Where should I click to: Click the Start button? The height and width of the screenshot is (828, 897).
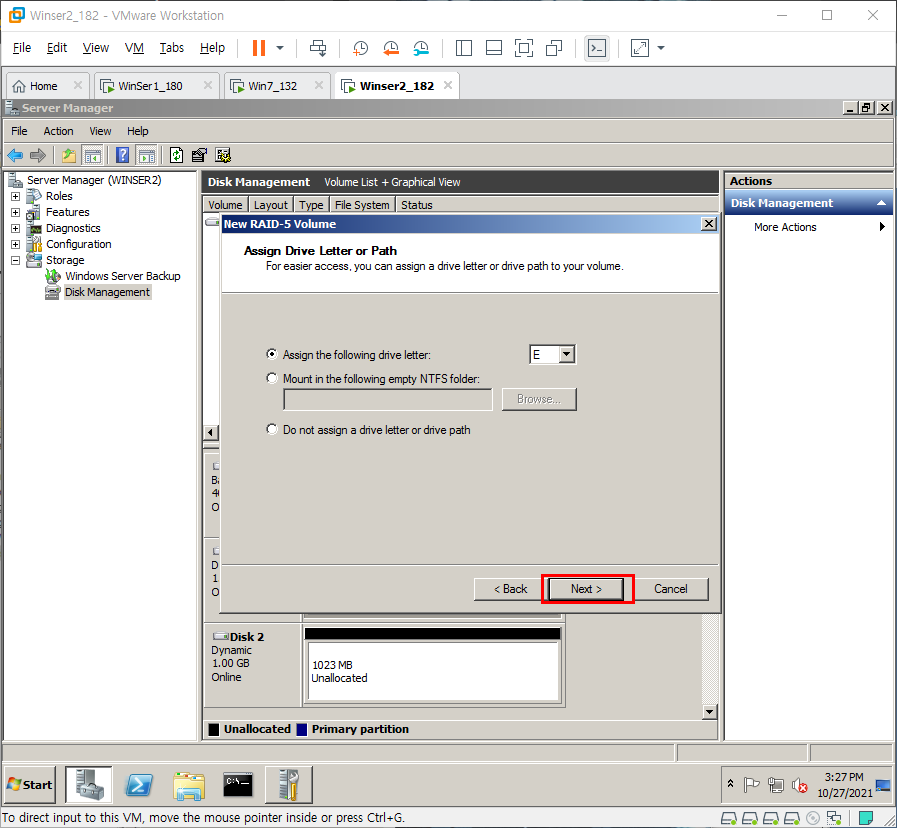tap(30, 785)
